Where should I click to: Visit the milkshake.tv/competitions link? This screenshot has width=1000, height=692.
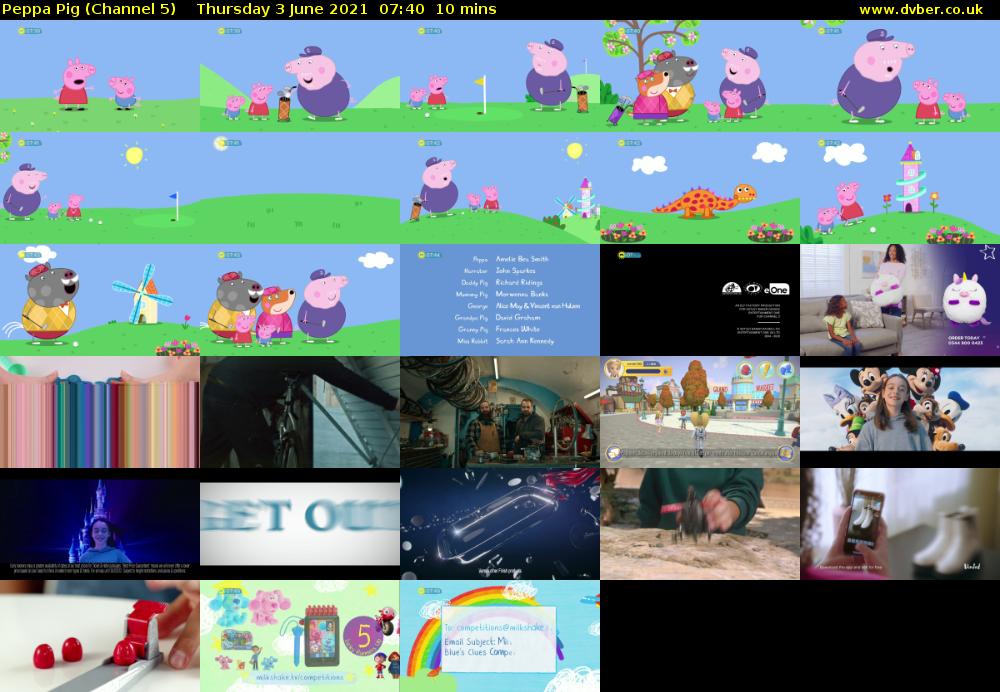(x=300, y=678)
